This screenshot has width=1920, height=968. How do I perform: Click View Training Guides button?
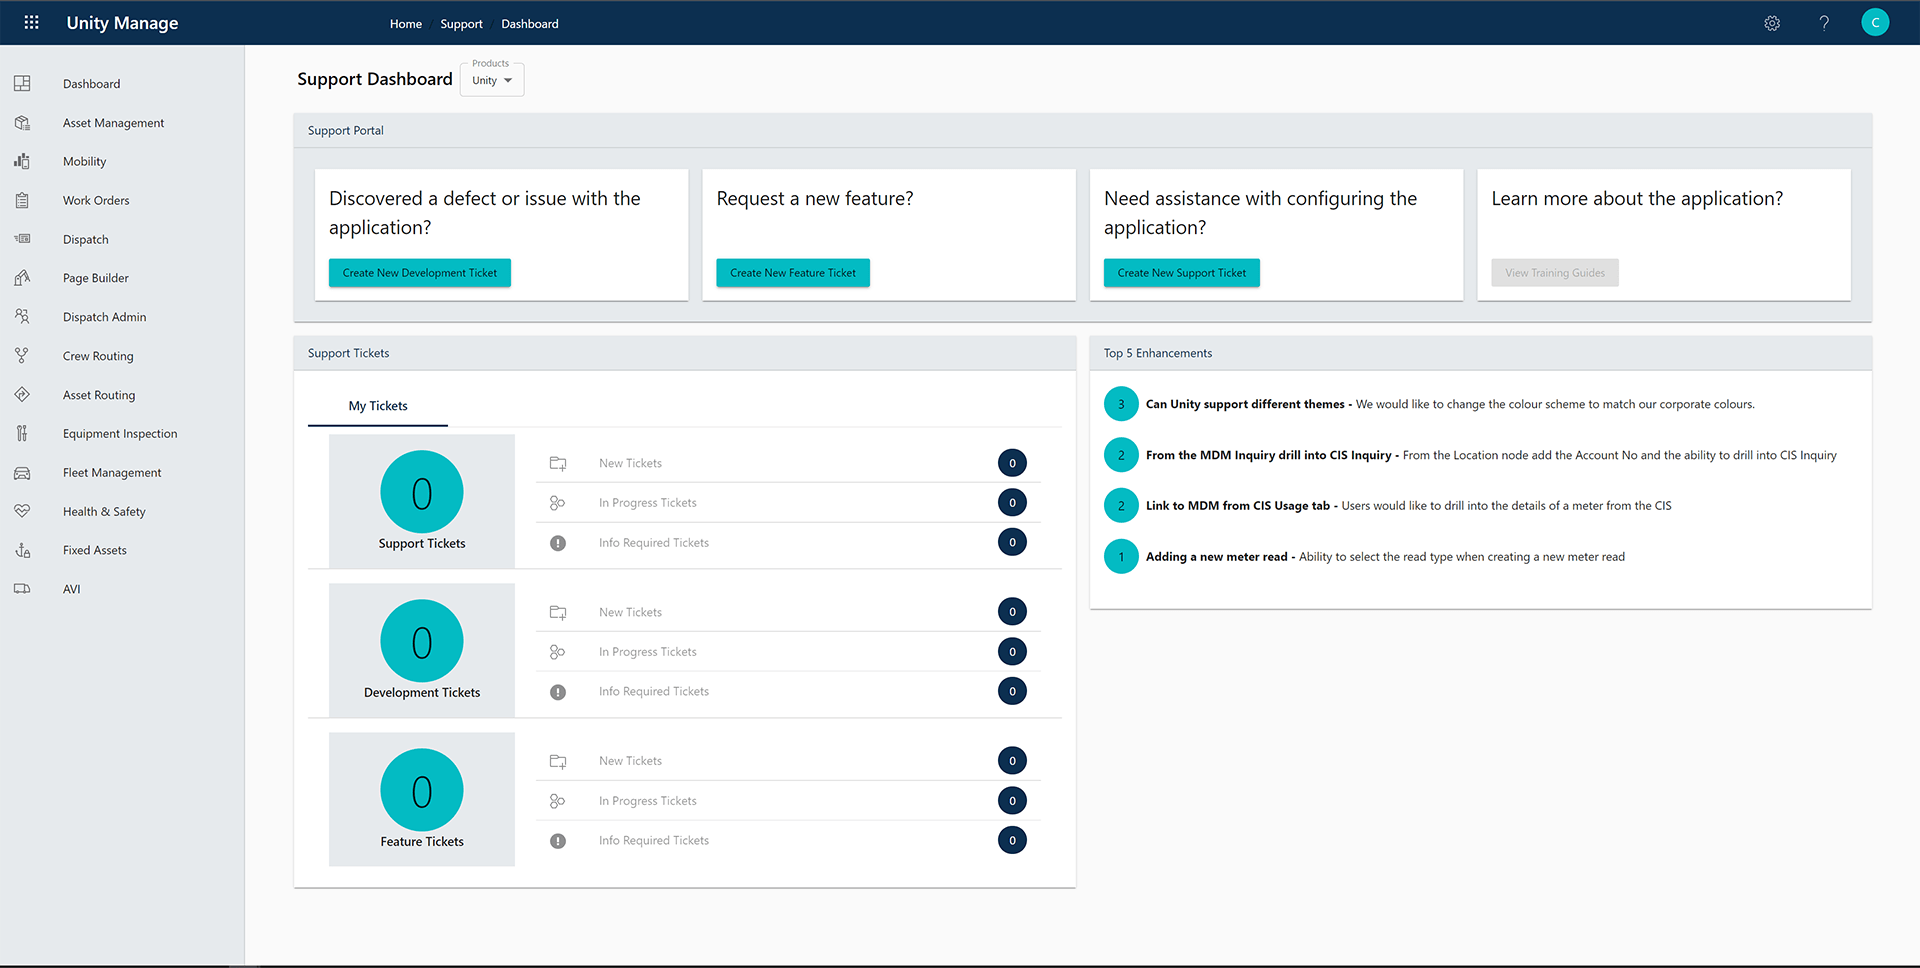[1554, 273]
